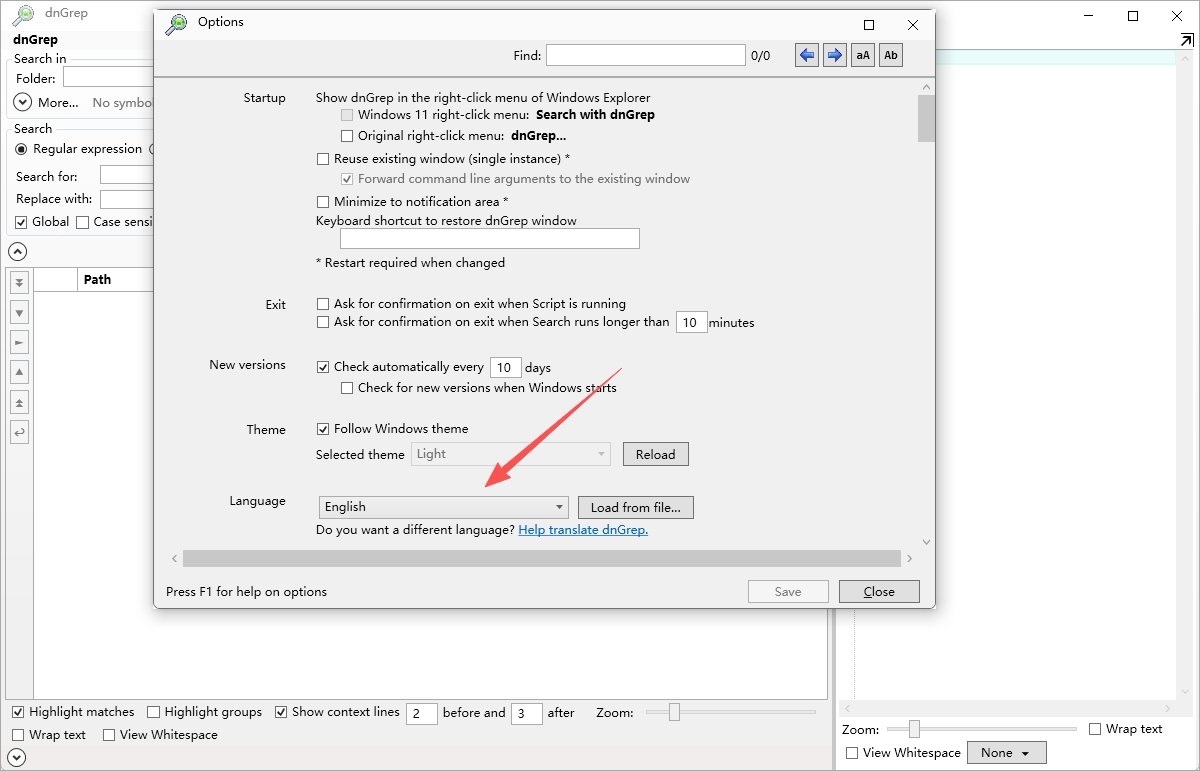This screenshot has height=771, width=1200.
Task: Click the pop-out arrow icon in preview pane
Action: (x=1186, y=41)
